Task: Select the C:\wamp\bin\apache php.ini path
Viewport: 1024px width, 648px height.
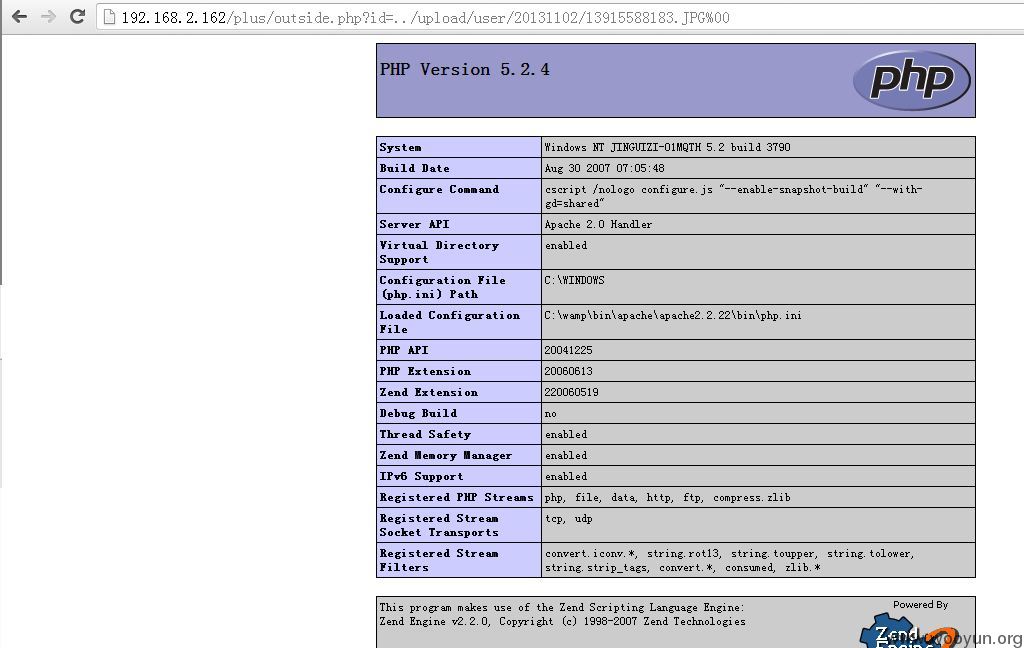Action: coord(673,315)
